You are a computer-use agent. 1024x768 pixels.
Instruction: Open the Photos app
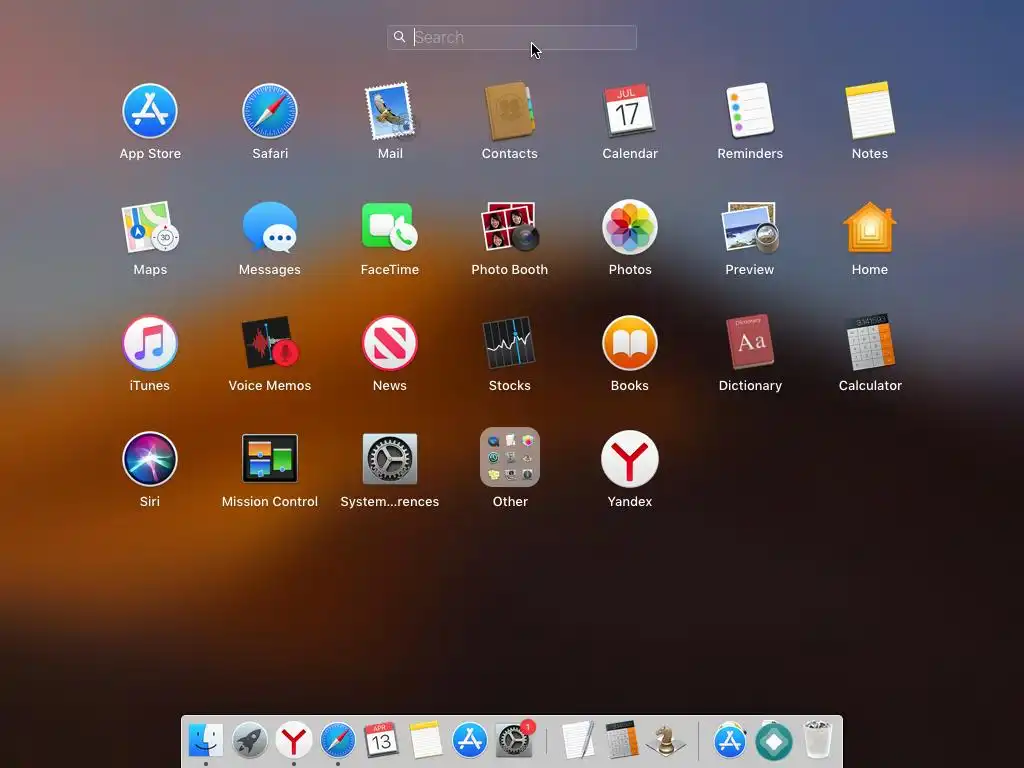click(630, 227)
